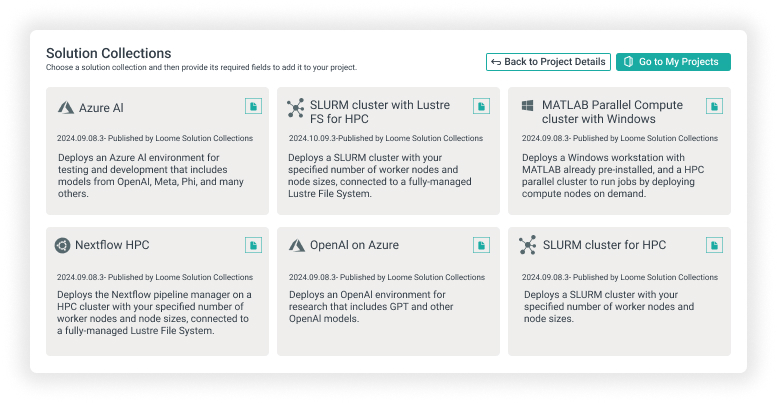Open document icon on SLURM Lustre card
This screenshot has width=777, height=403.
click(x=482, y=106)
